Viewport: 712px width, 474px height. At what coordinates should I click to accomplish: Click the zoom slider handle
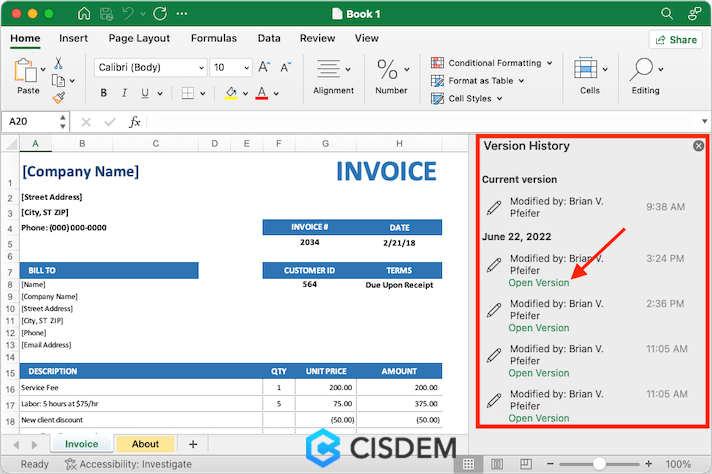coord(598,464)
